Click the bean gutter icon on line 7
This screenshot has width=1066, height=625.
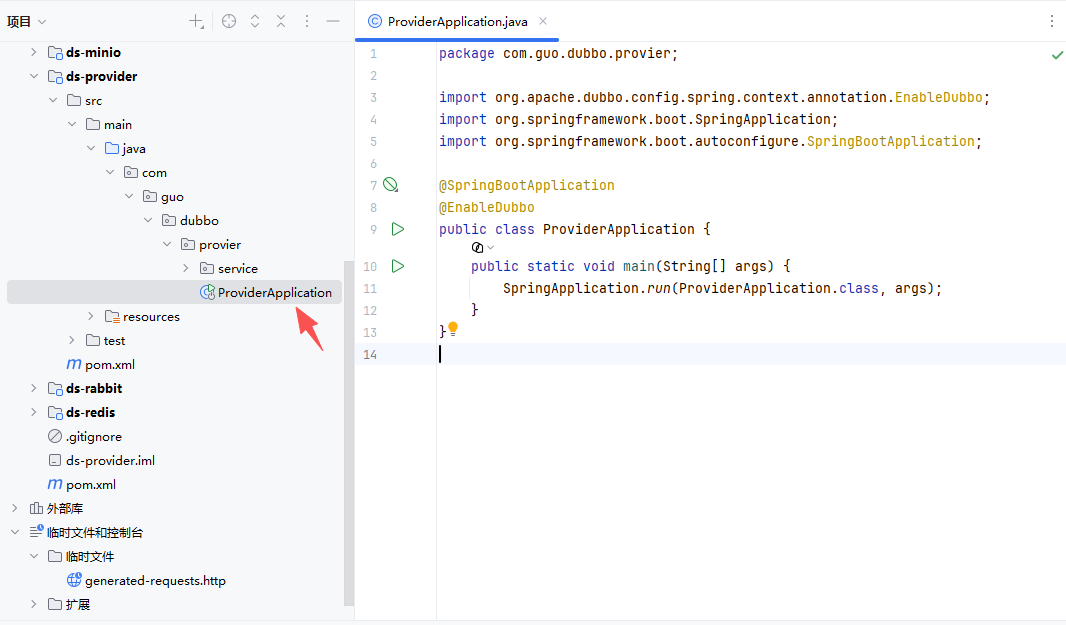390,184
